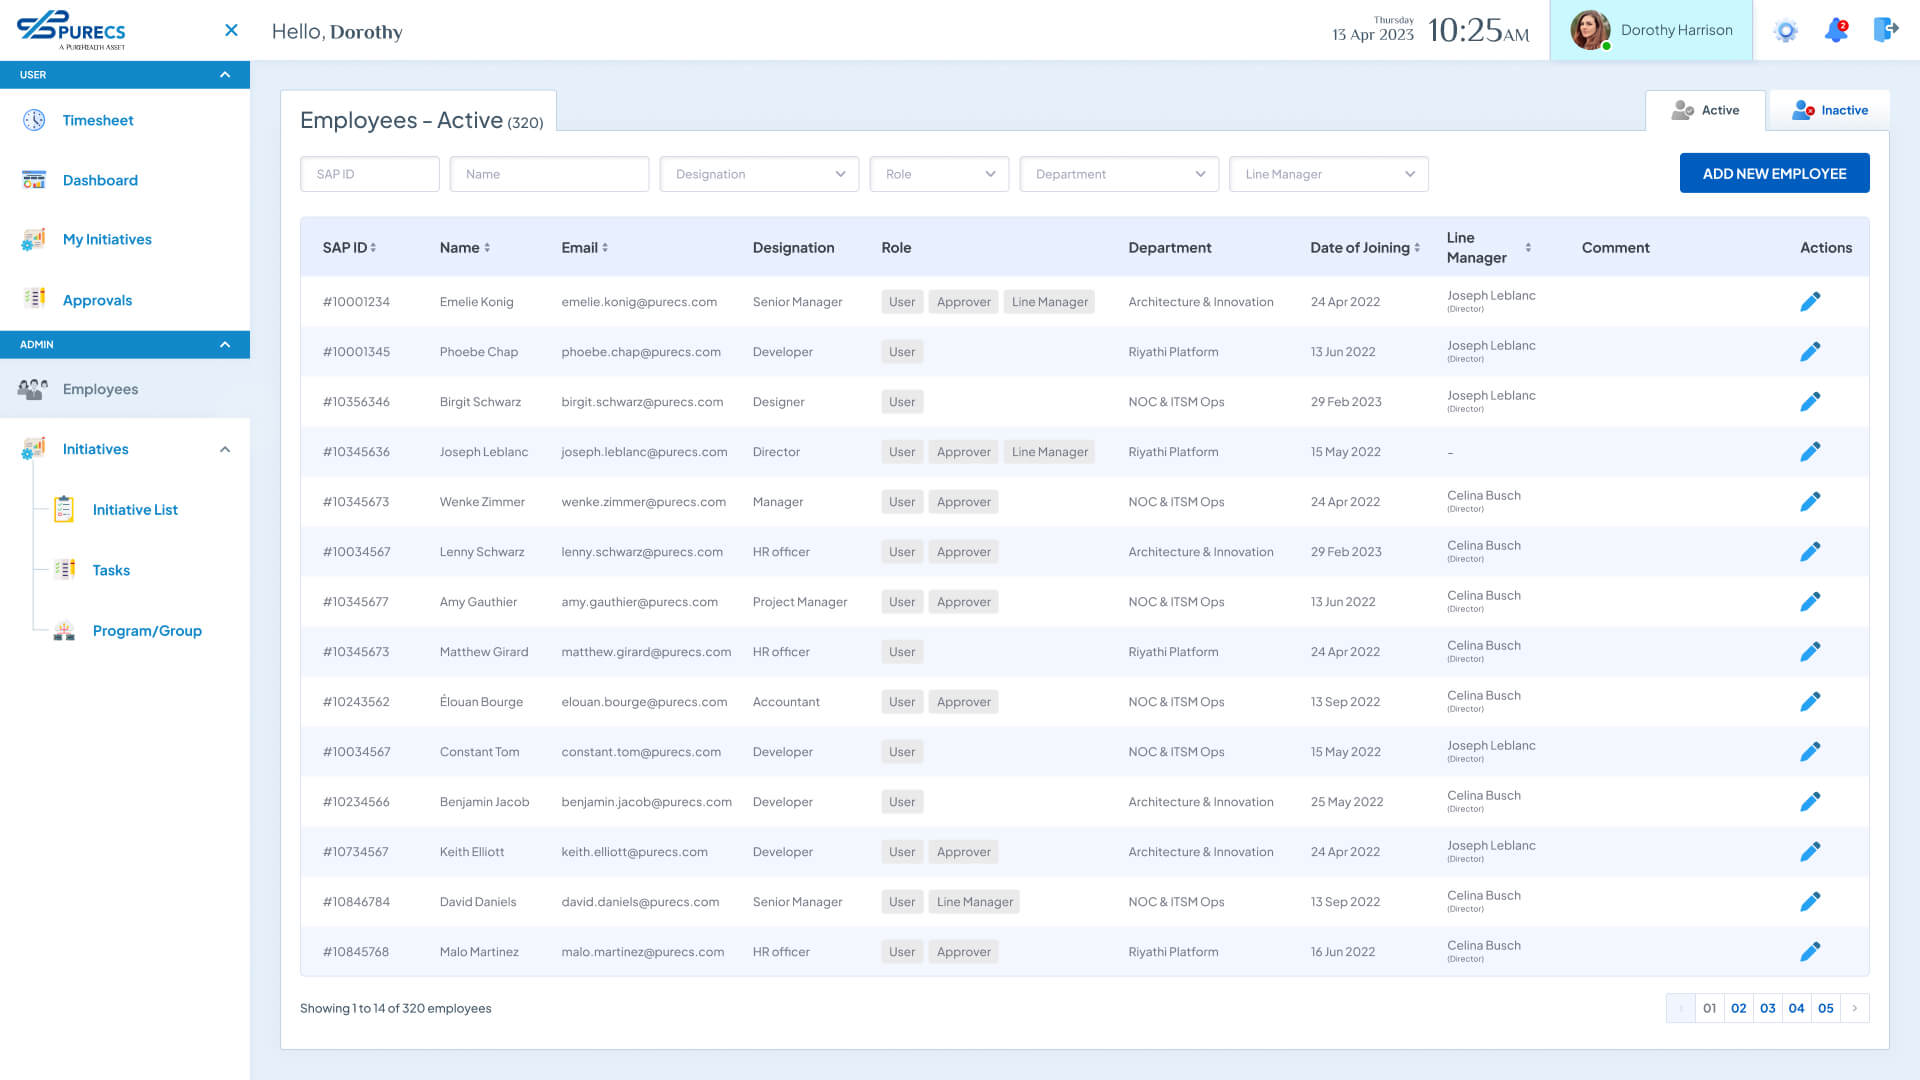Viewport: 1920px width, 1080px height.
Task: Switch to the Inactive tab
Action: click(x=1830, y=111)
